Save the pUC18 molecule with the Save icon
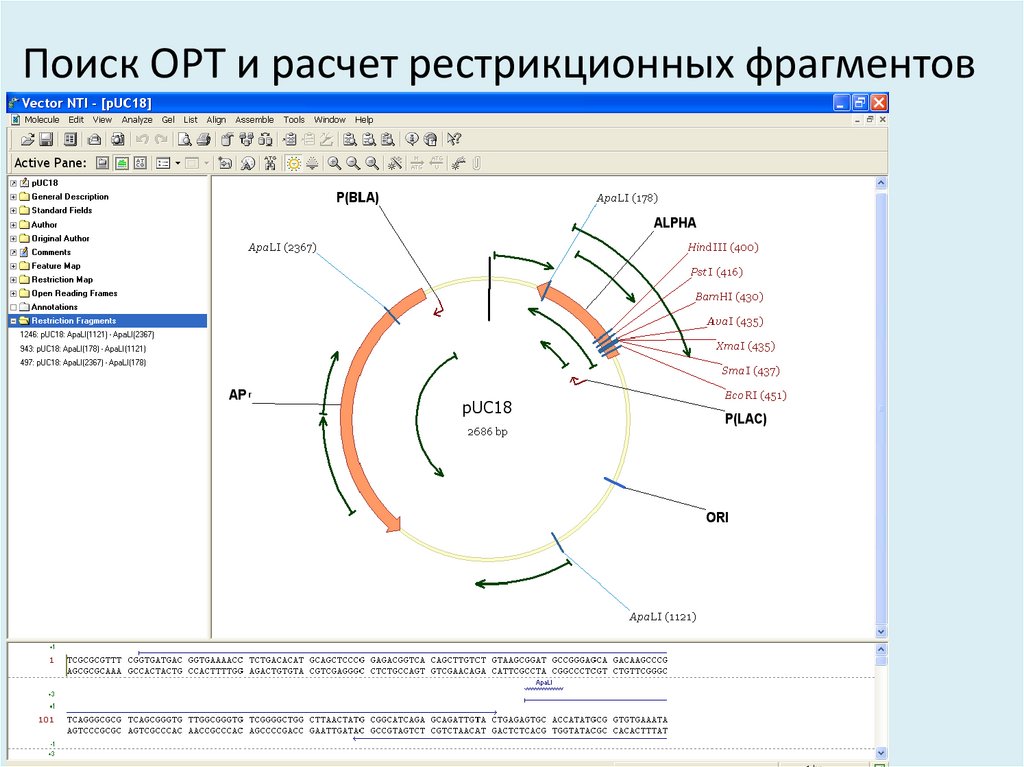The image size is (1024, 767). click(45, 139)
